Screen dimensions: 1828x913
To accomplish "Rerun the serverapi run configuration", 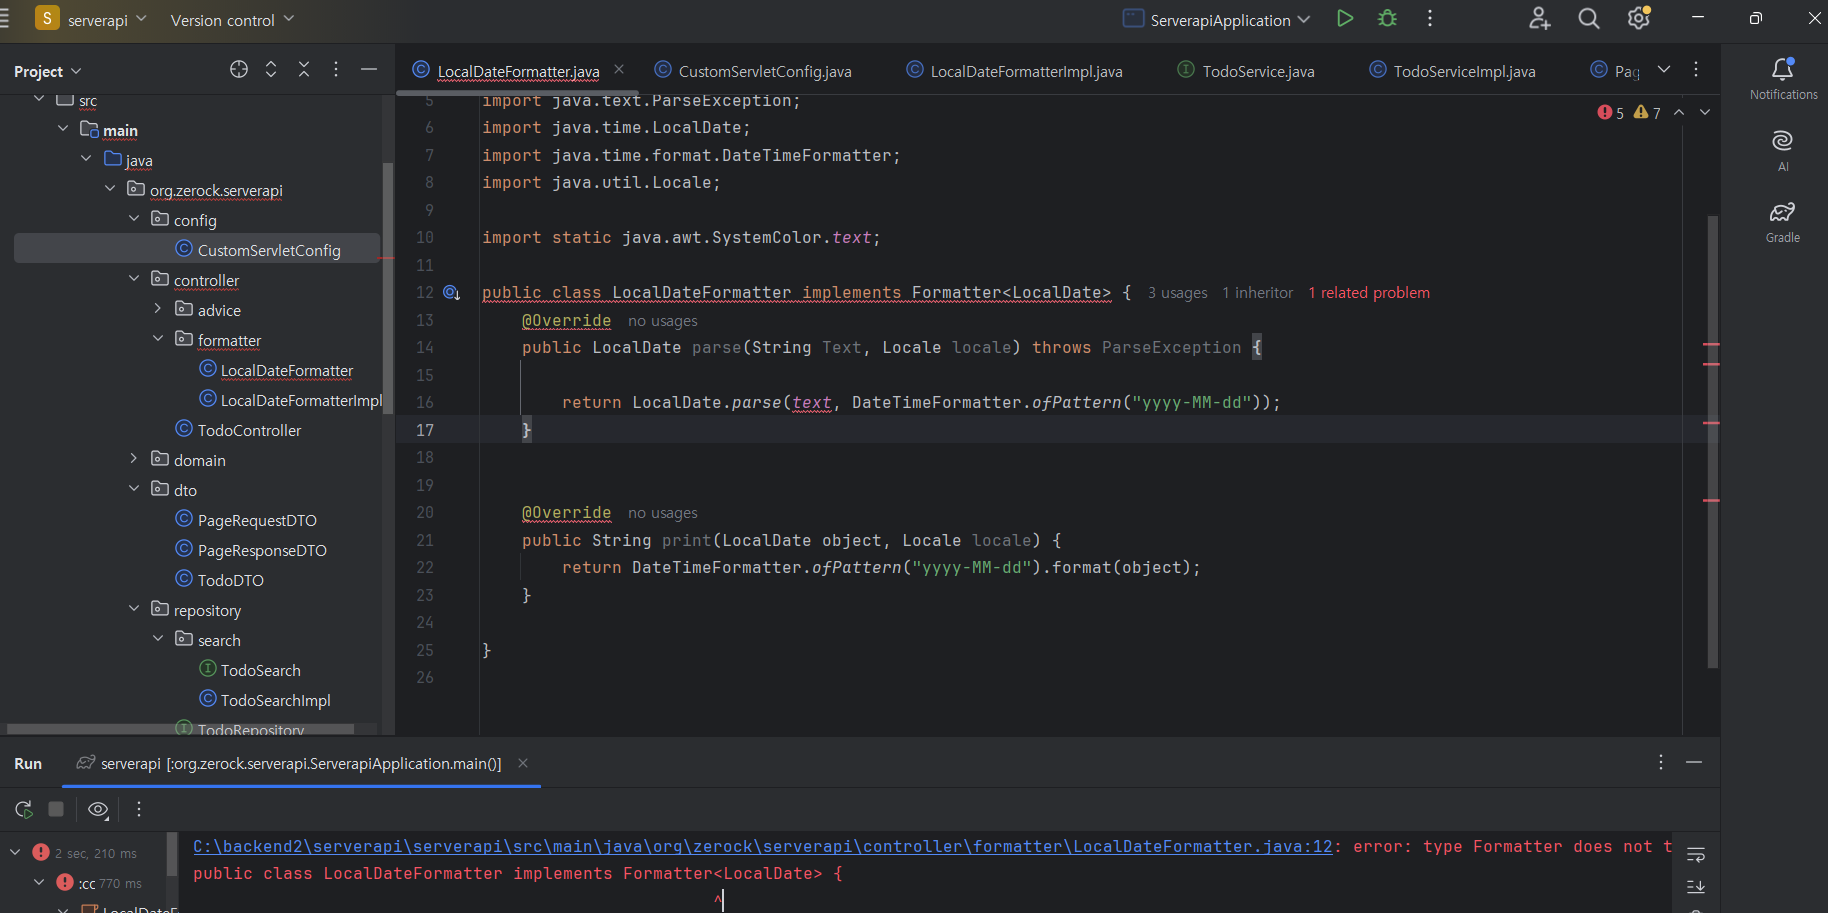I will pos(24,809).
